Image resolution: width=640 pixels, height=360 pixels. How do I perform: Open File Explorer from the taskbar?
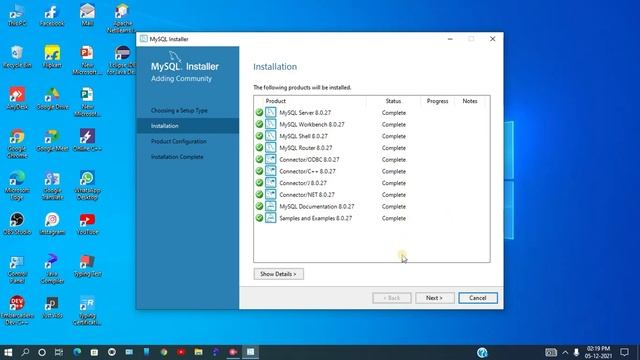(198, 352)
